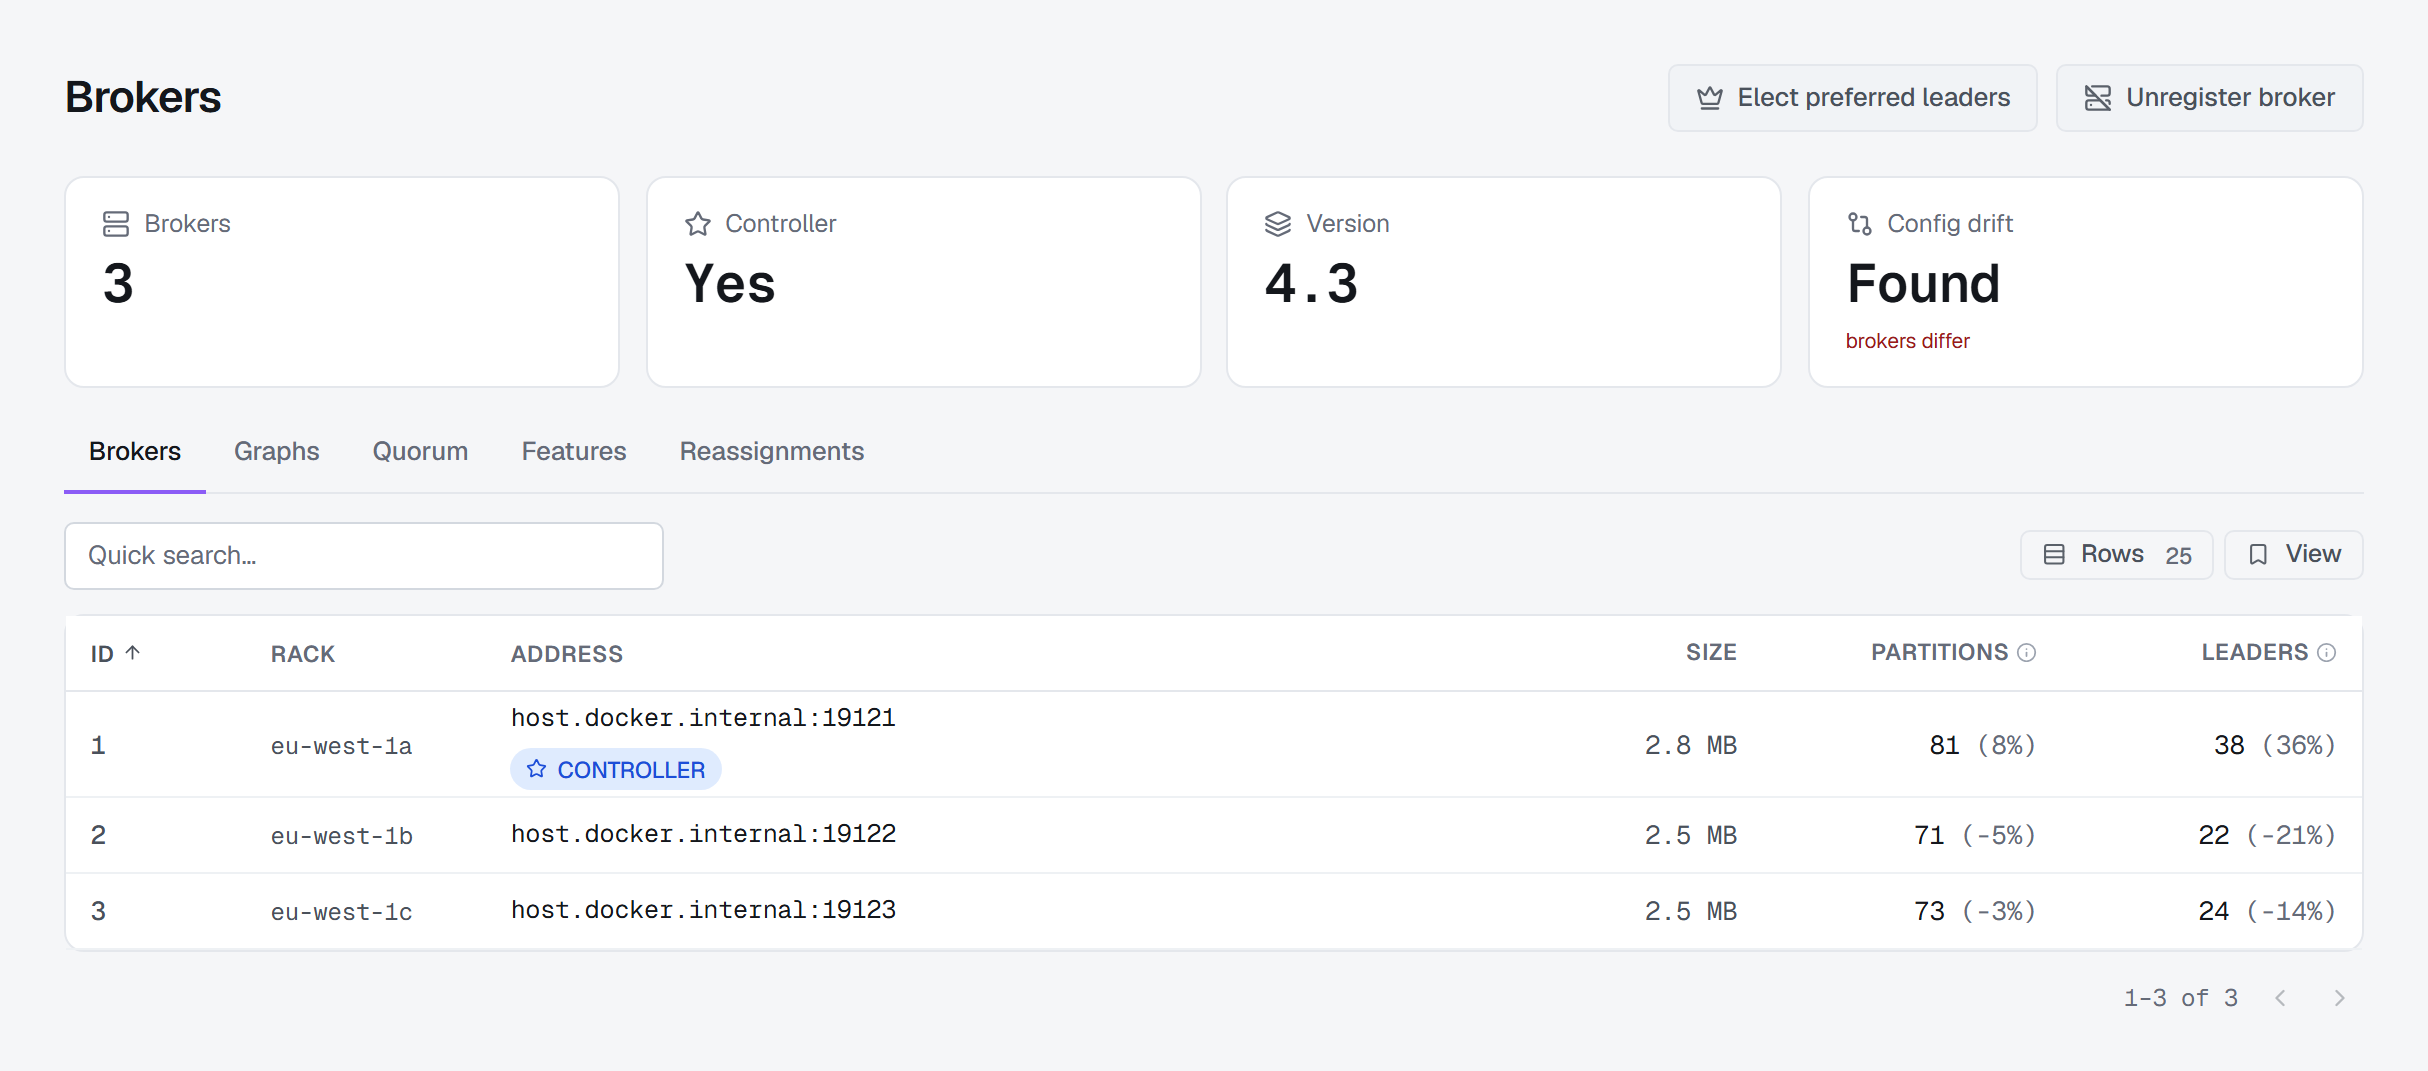Open the Rows 25 page-size selector

pyautogui.click(x=2117, y=555)
